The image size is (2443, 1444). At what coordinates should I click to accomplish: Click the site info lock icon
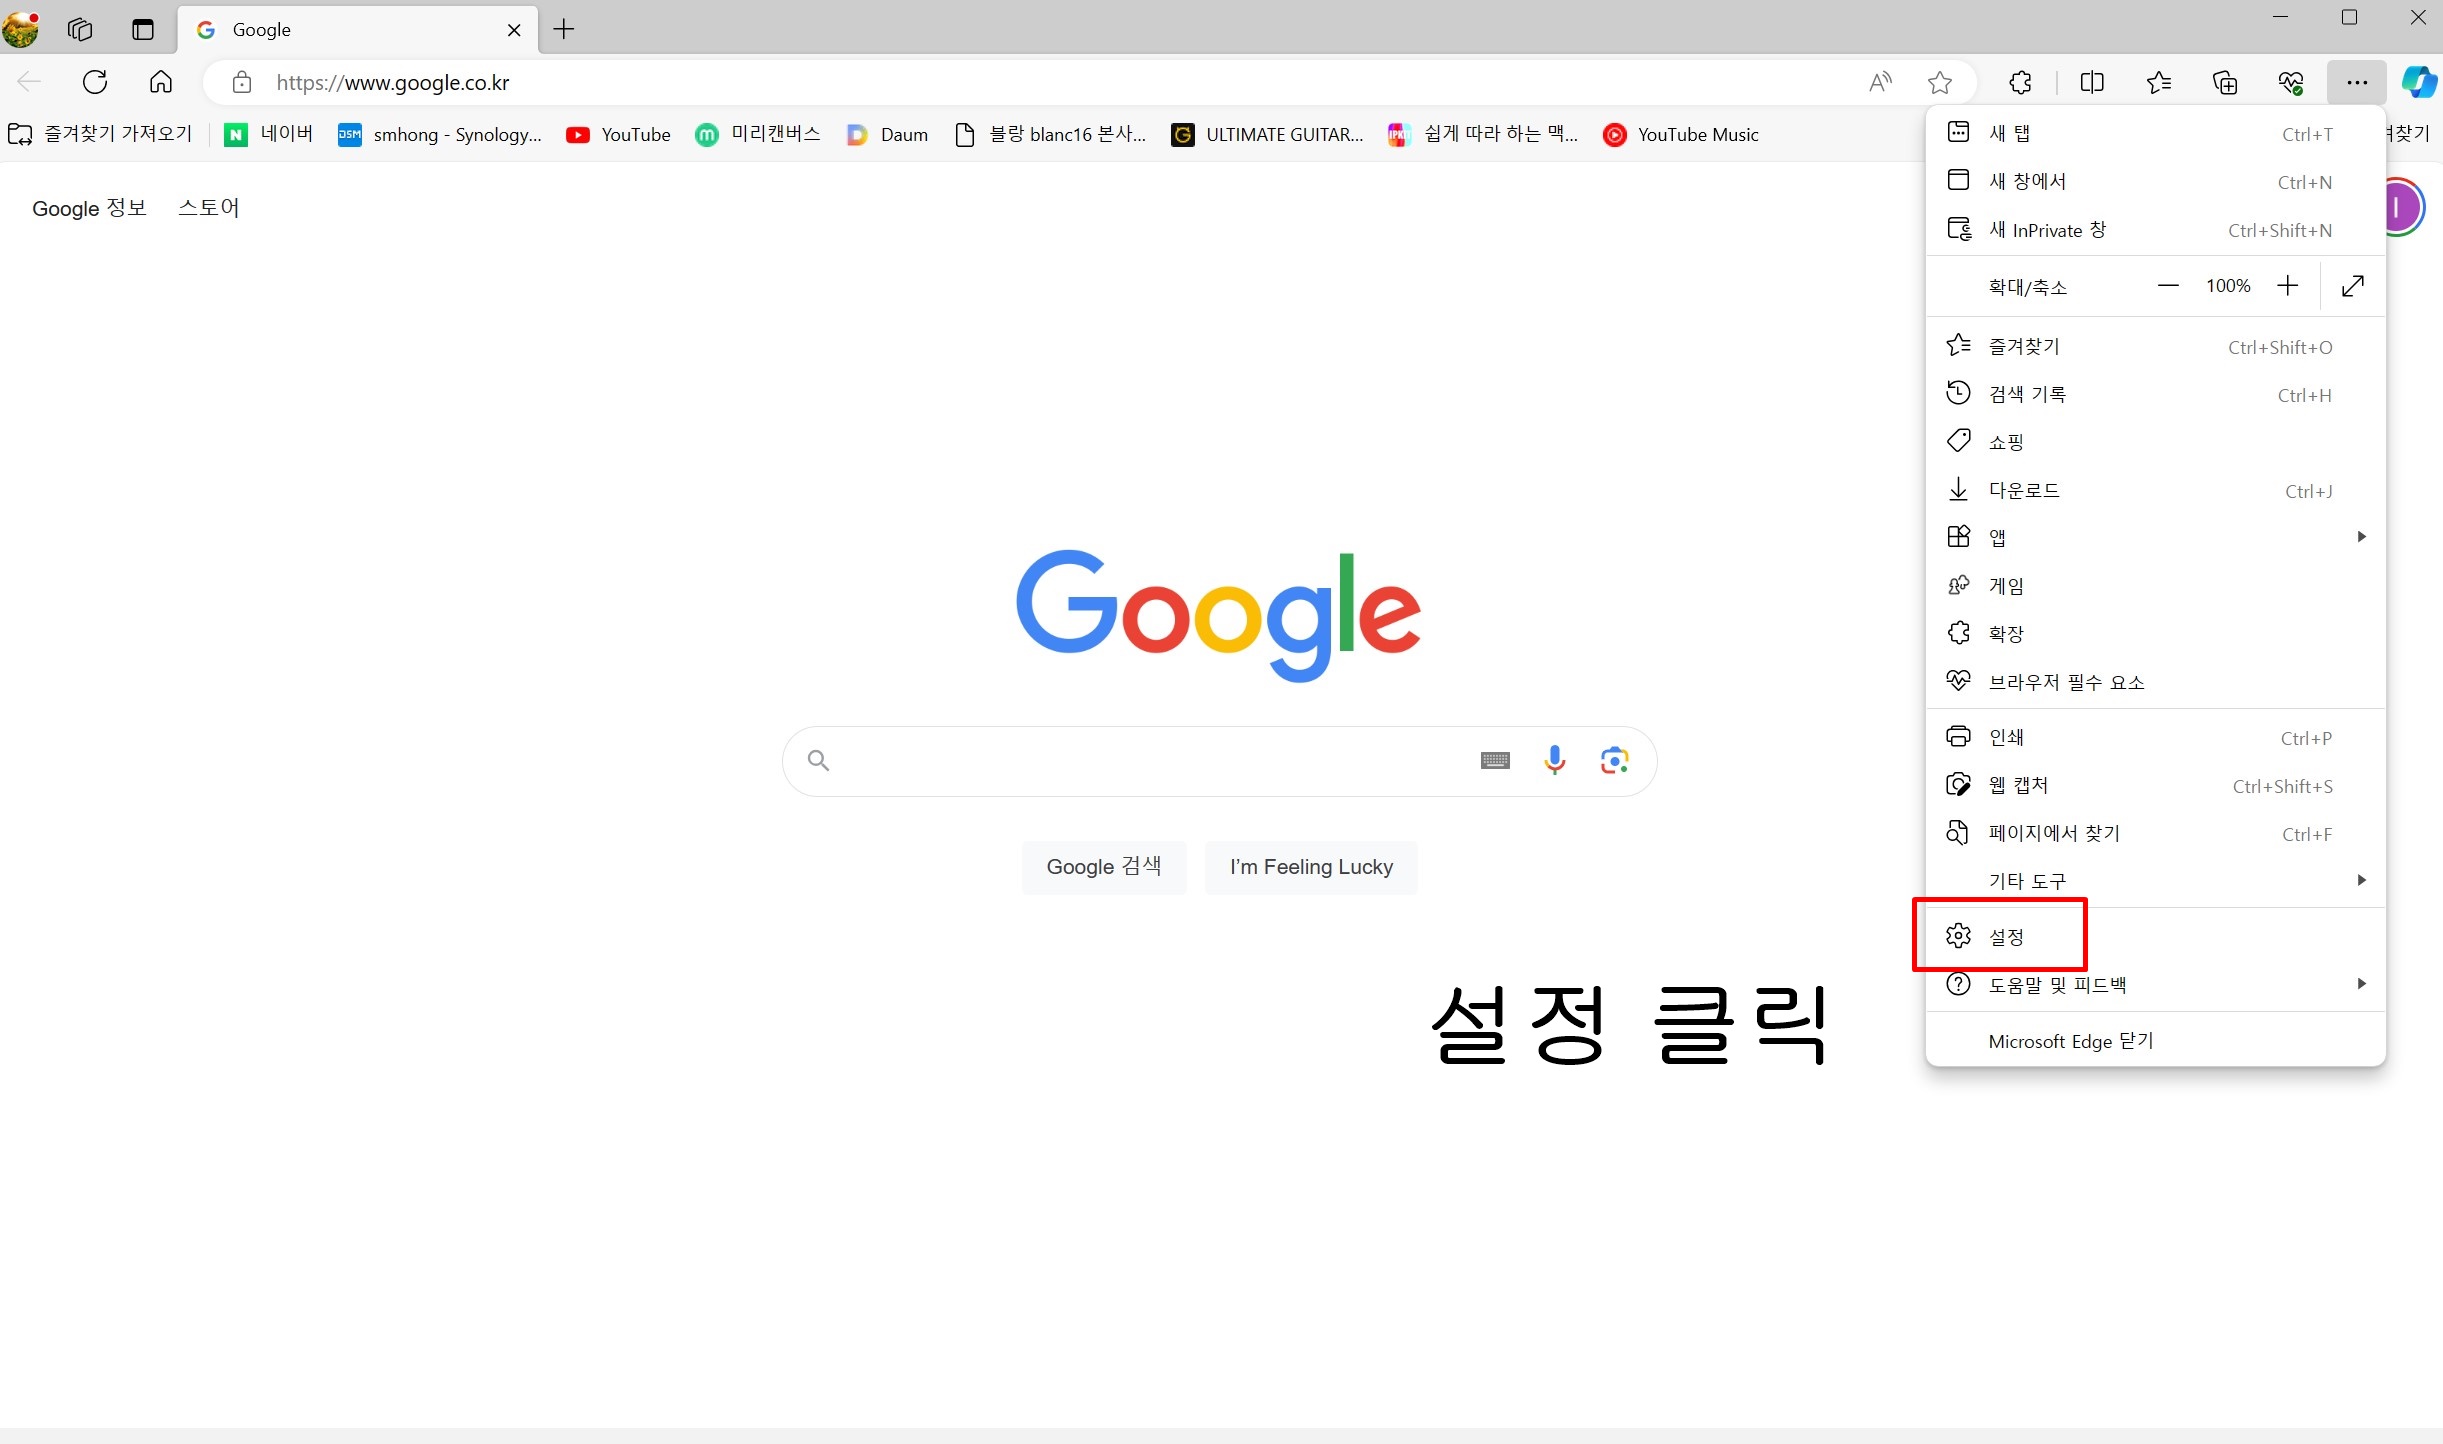242,82
